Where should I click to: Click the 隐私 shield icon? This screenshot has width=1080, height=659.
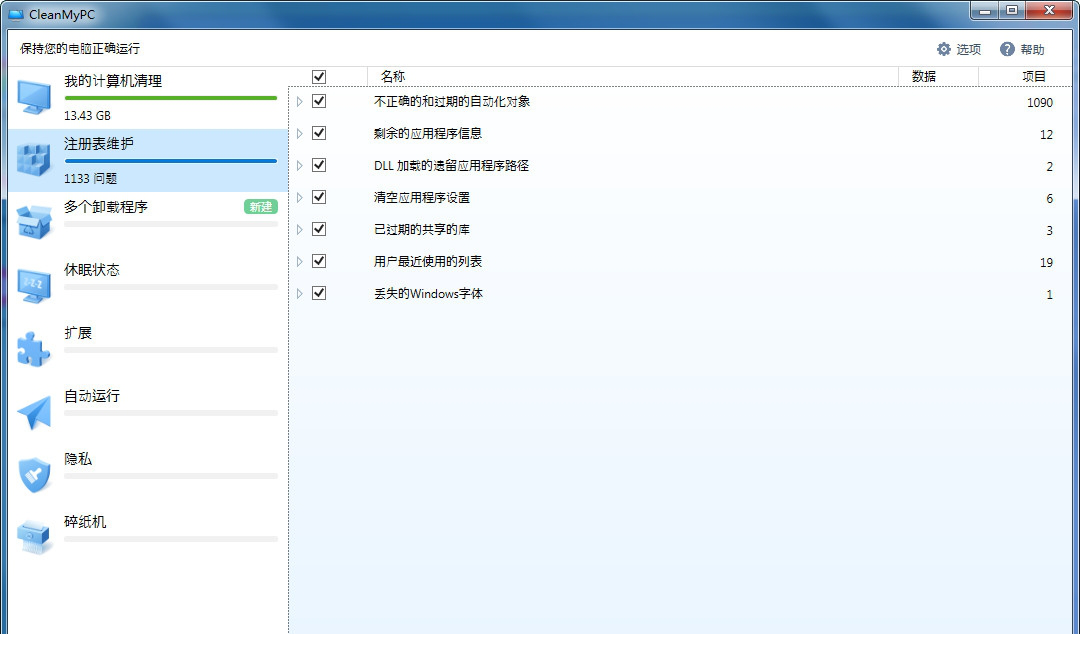(x=34, y=475)
